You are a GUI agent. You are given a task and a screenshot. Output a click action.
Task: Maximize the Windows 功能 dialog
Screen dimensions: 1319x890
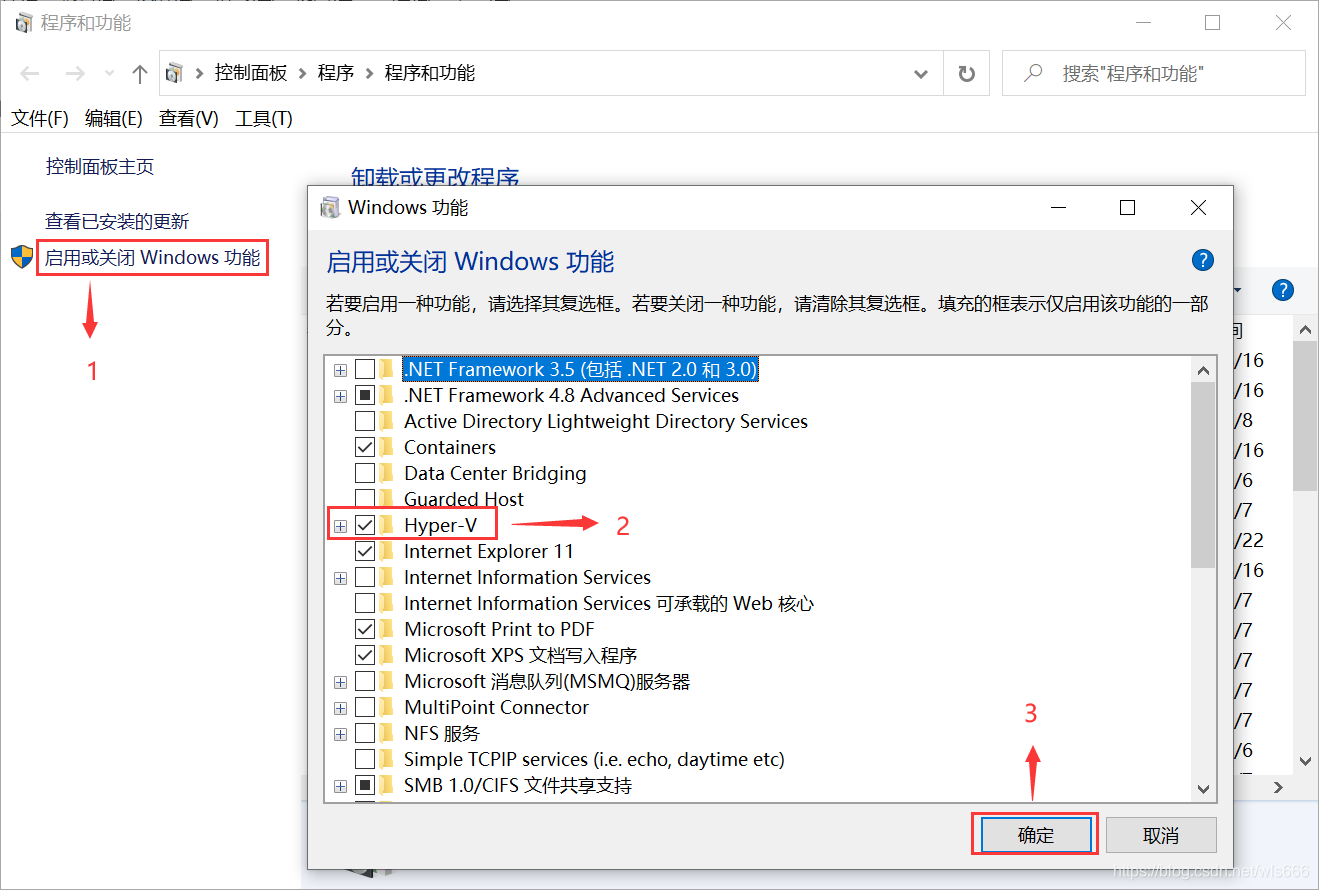1127,208
